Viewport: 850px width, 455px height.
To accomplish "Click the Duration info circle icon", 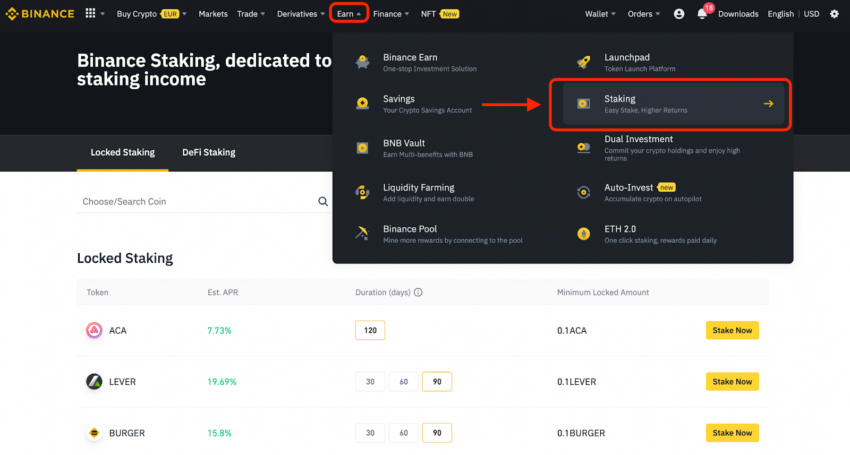I will pos(418,292).
